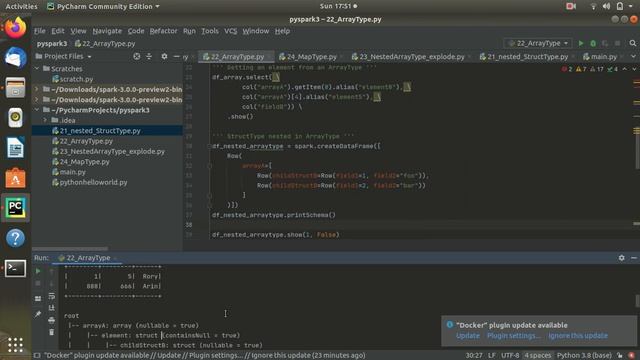Clear all Run console output trash icon
This screenshot has height=360, width=640.
pyautogui.click(x=51, y=332)
